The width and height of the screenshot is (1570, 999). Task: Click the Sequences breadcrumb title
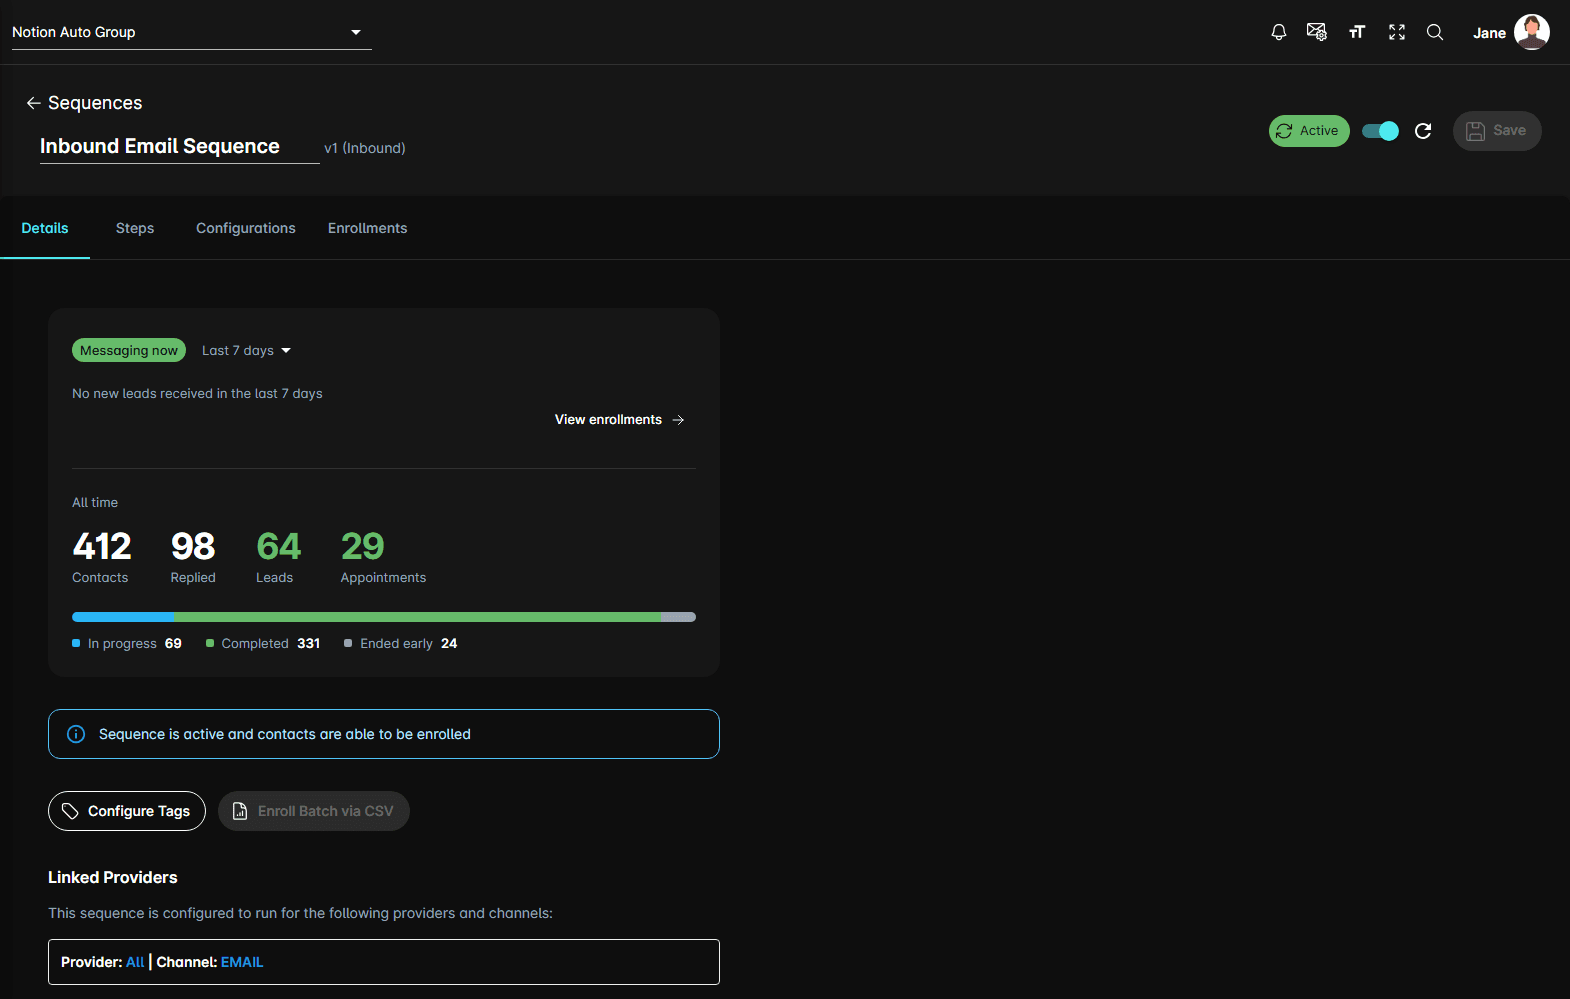tap(95, 103)
